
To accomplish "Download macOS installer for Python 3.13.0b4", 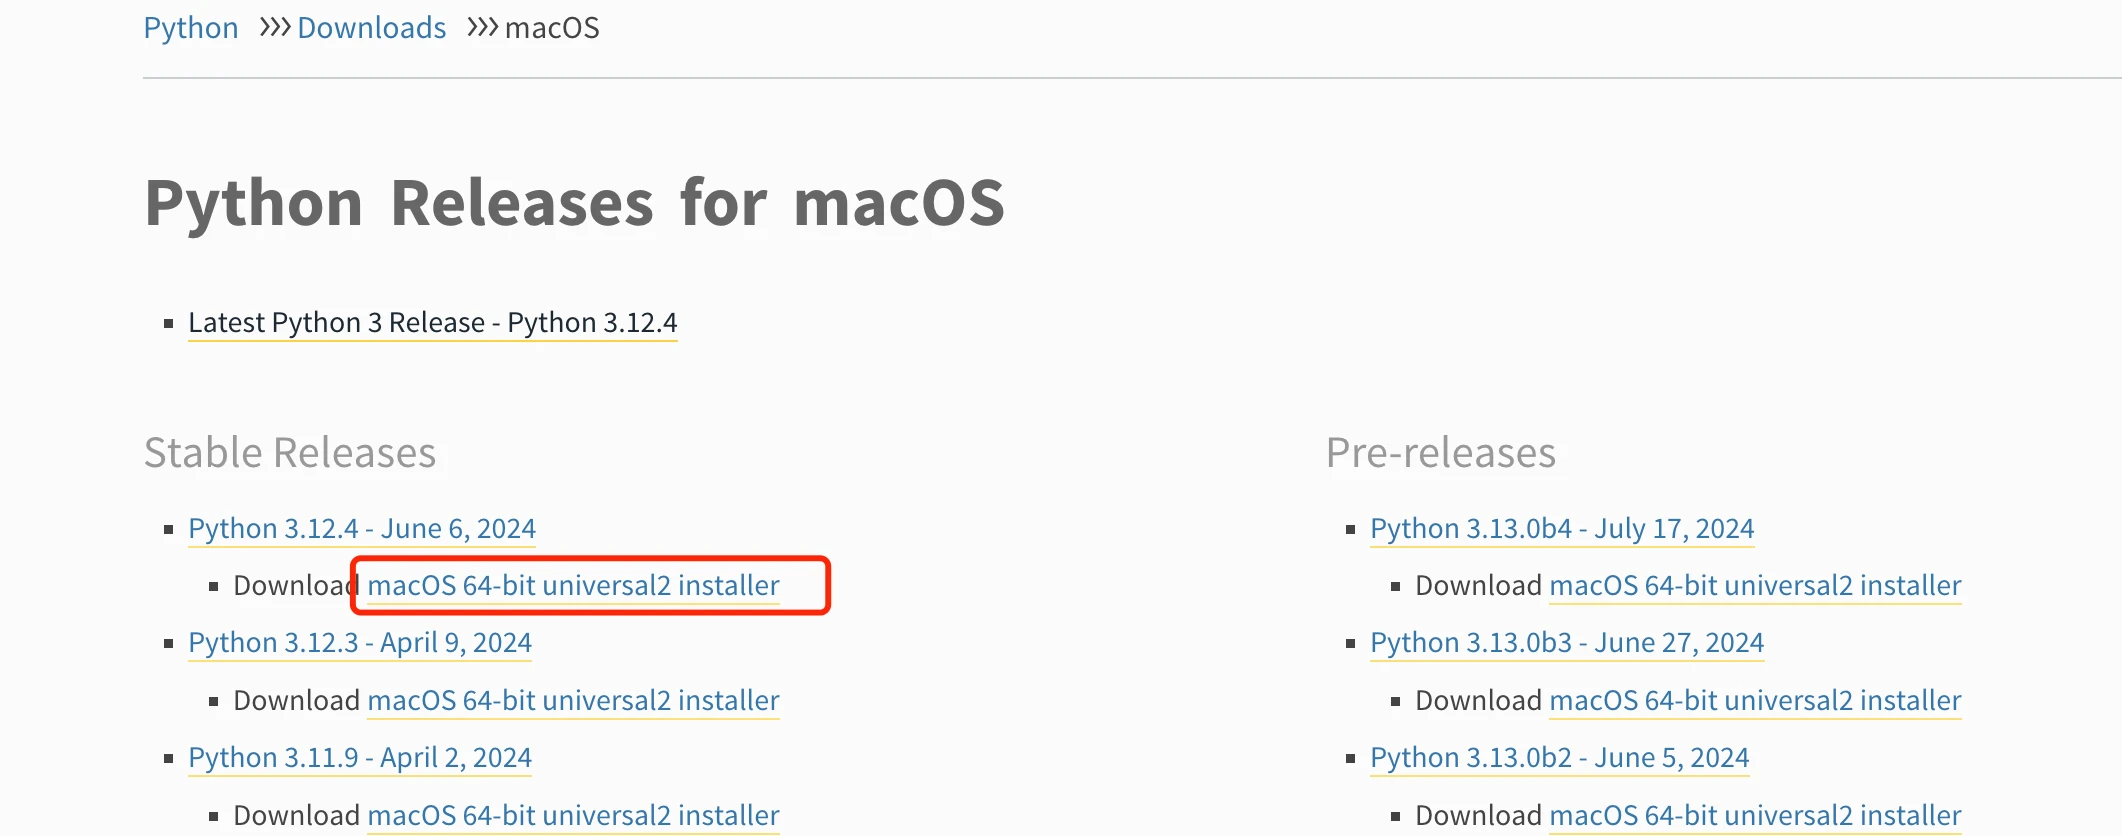I will (x=1754, y=585).
